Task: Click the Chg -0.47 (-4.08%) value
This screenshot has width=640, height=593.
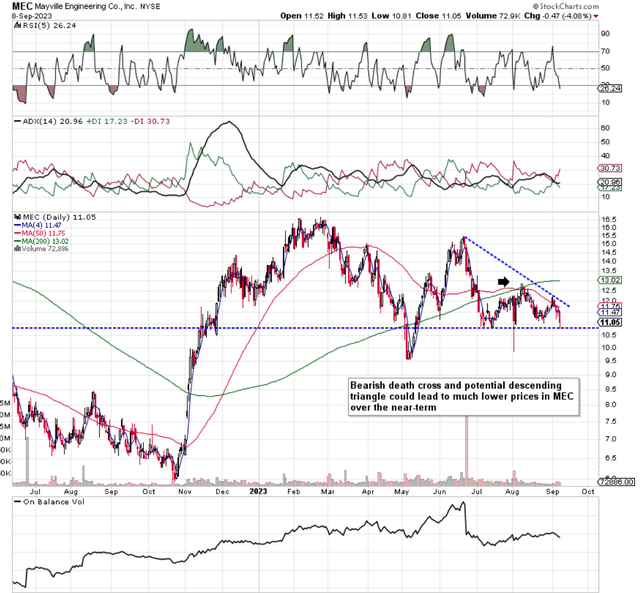Action: point(558,16)
